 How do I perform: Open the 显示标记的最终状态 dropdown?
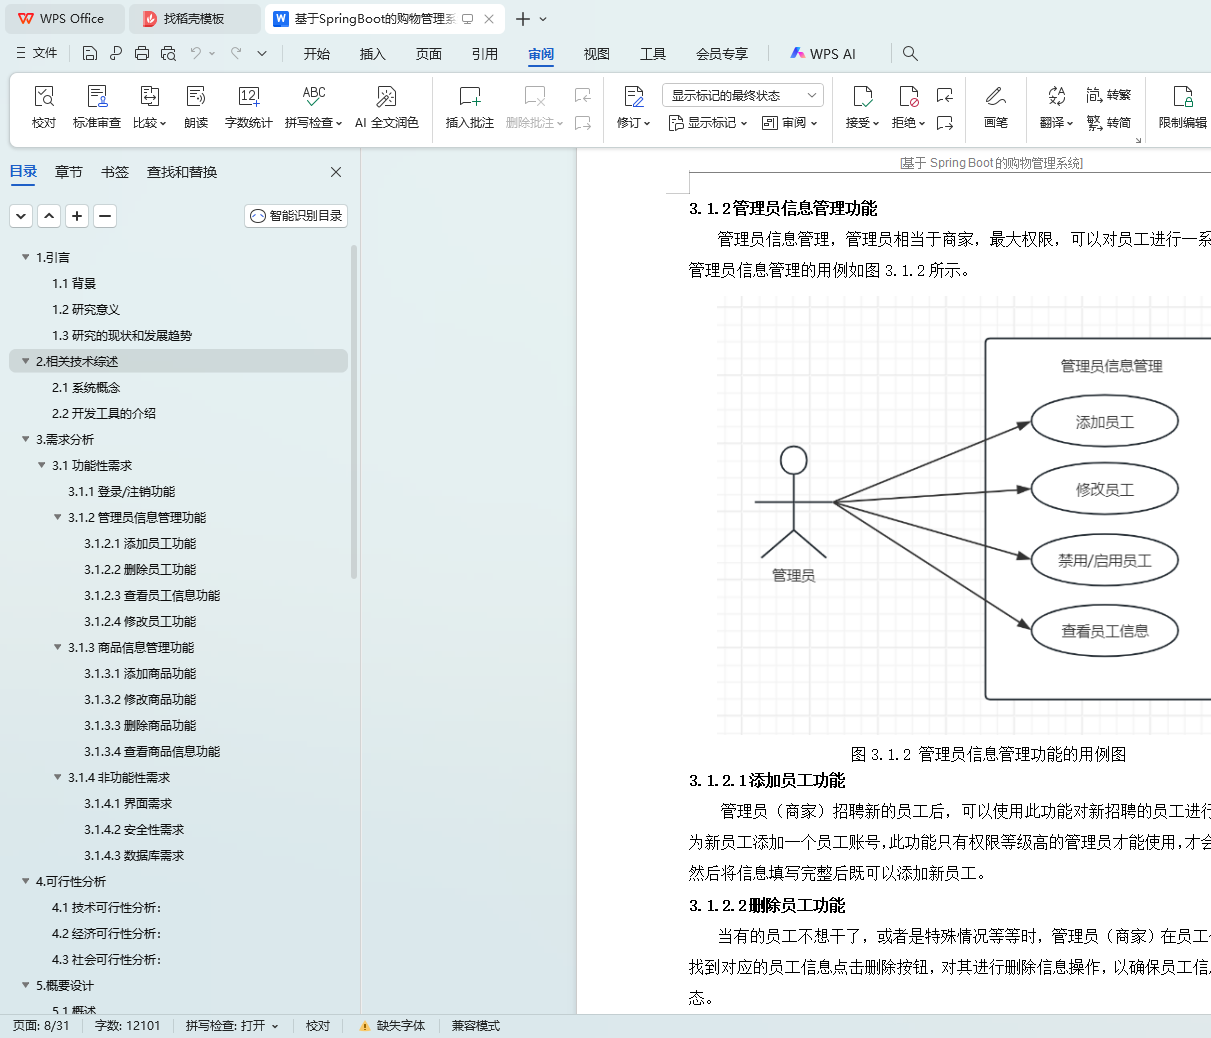pos(743,95)
